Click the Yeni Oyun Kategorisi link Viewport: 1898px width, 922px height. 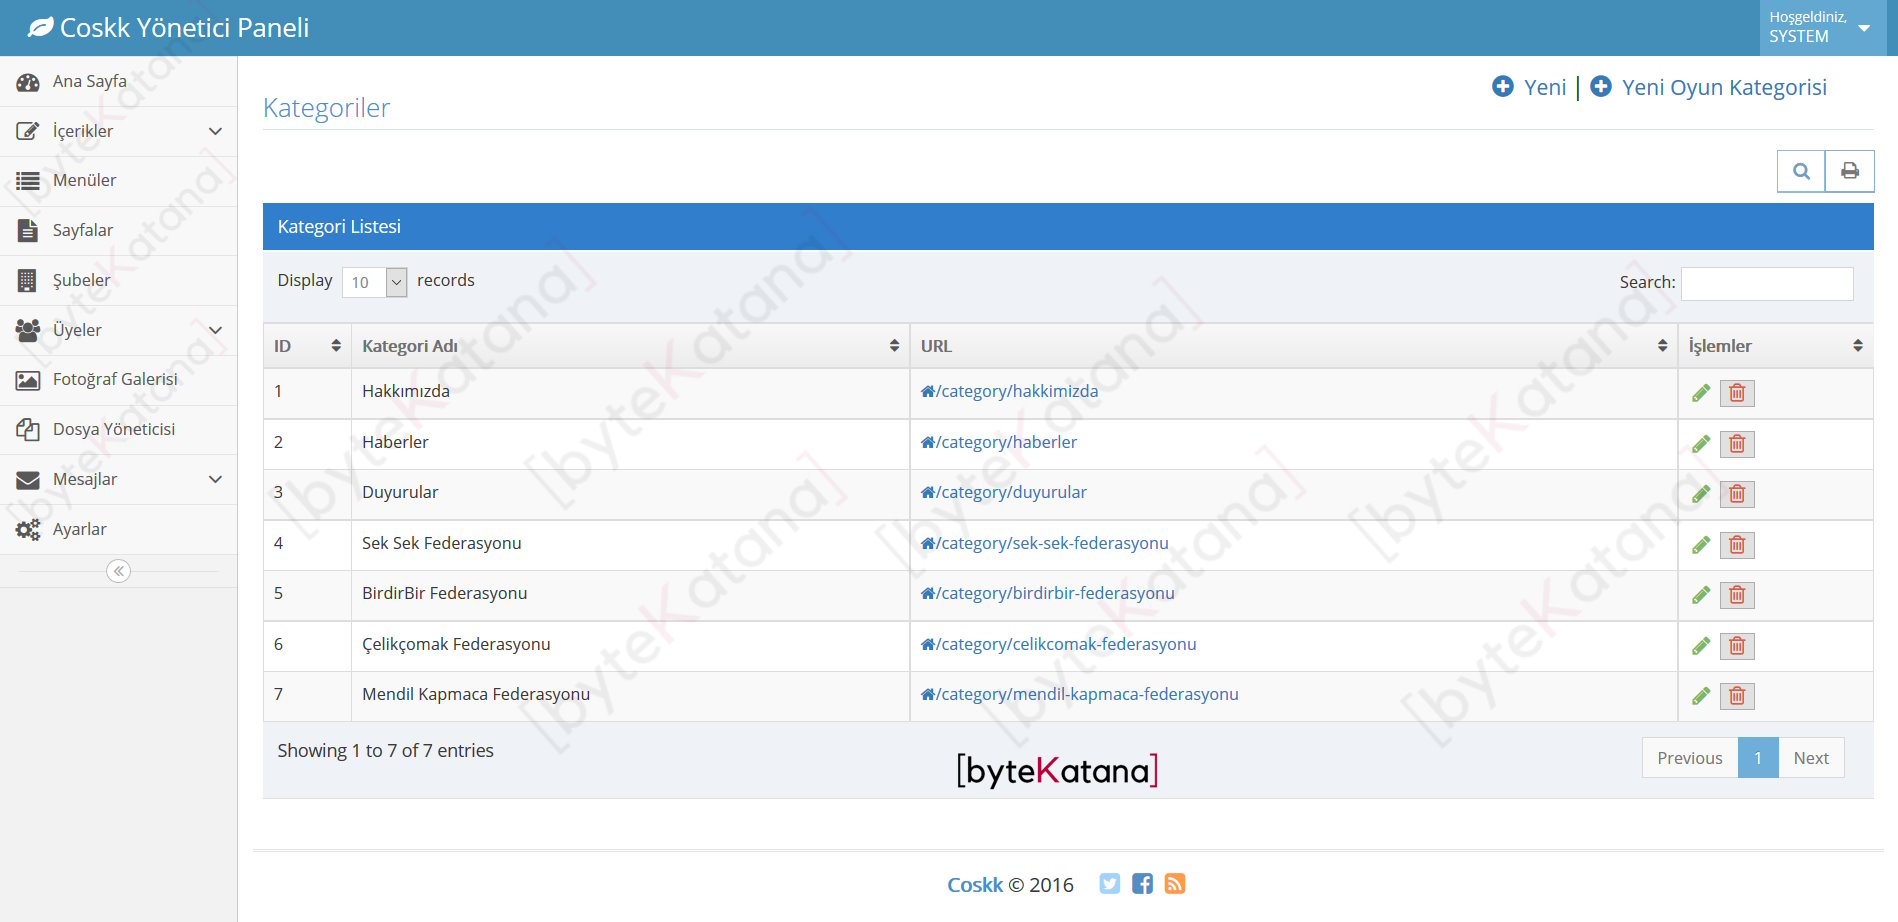1723,87
